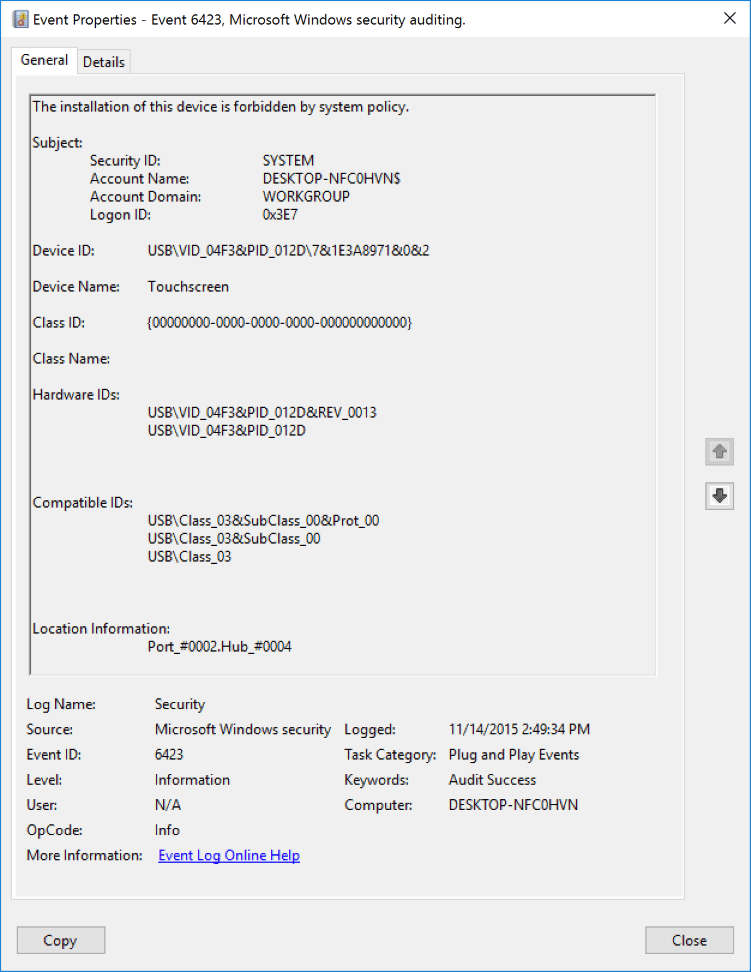Click logged date 11/14/2015 2:49:34 PM
751x972 pixels.
[x=519, y=730]
